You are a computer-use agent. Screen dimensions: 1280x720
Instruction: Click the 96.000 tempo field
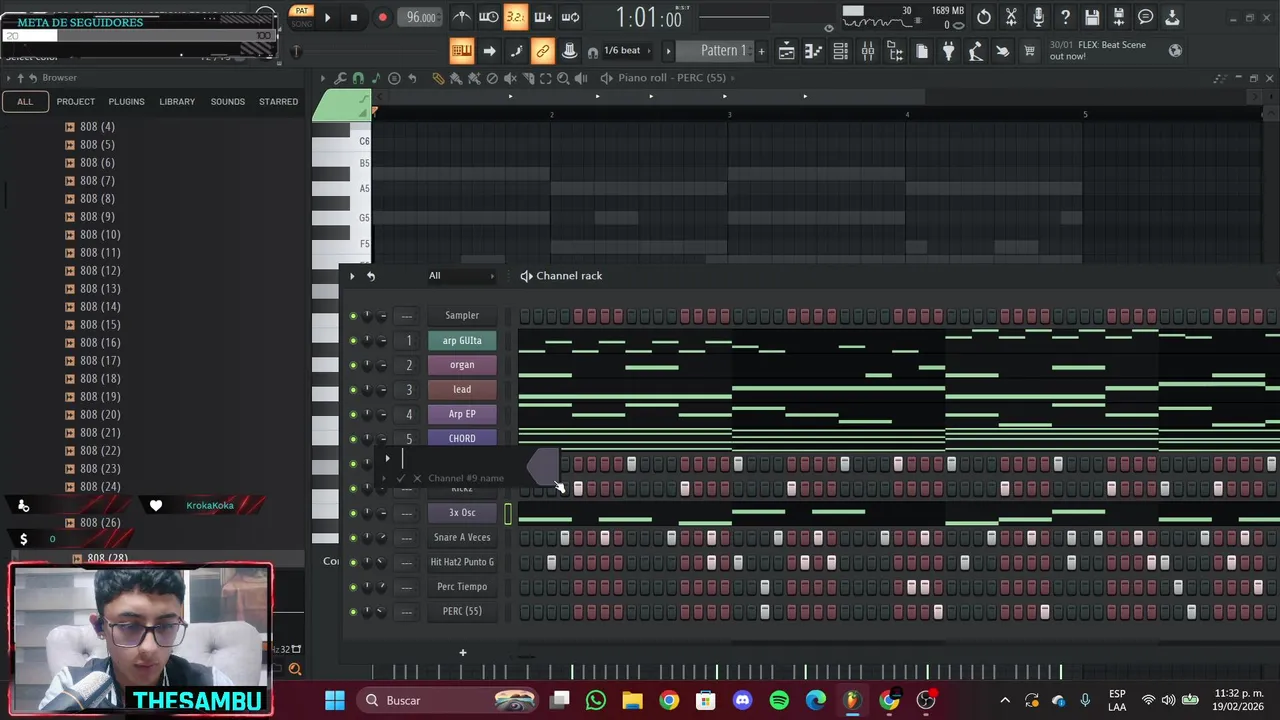point(421,17)
